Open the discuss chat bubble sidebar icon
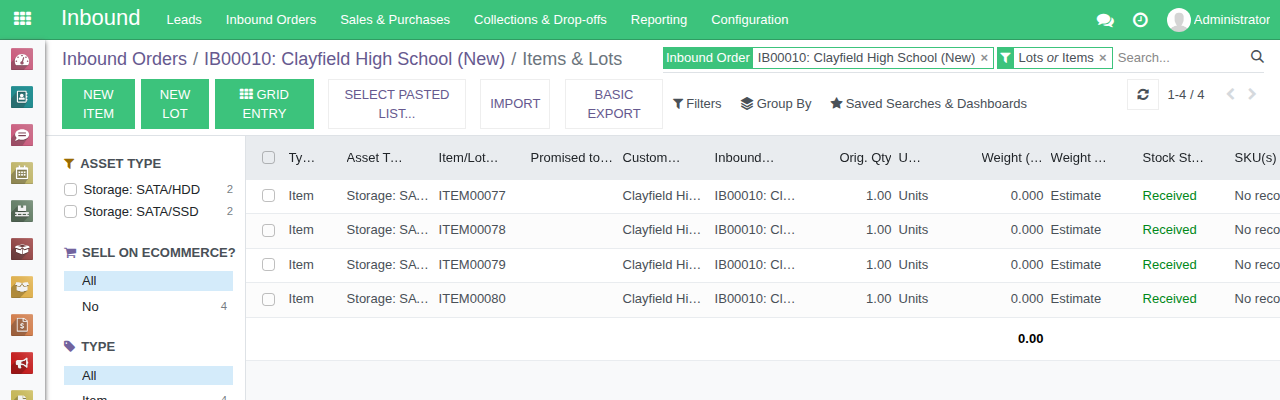1280x400 pixels. (22, 134)
